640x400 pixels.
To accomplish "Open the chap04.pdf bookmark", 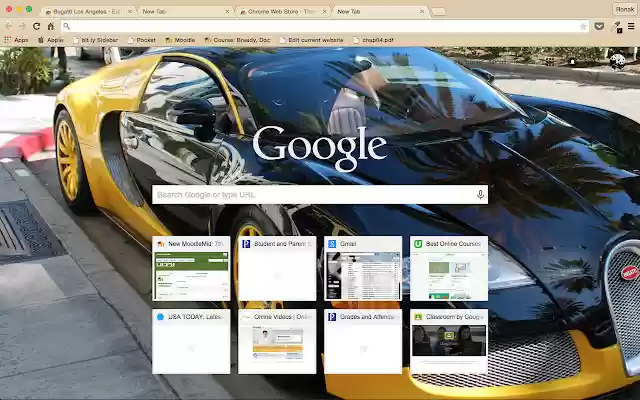I will tap(373, 40).
